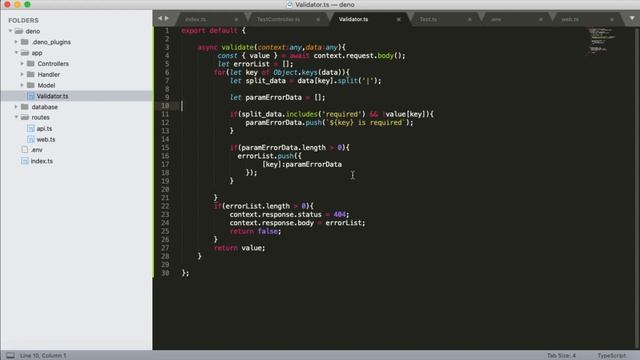
Task: Click the minimap code preview
Action: 601,41
